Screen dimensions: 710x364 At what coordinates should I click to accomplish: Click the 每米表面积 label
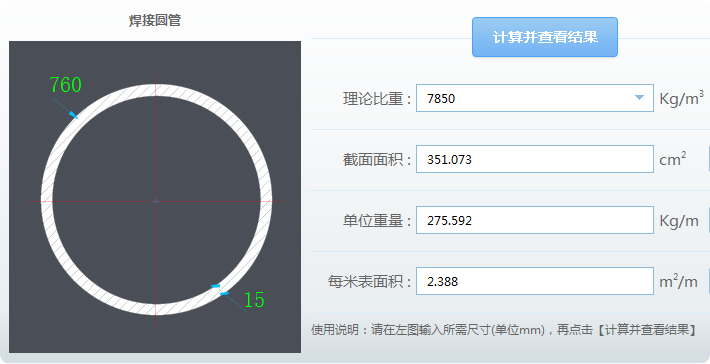click(369, 282)
